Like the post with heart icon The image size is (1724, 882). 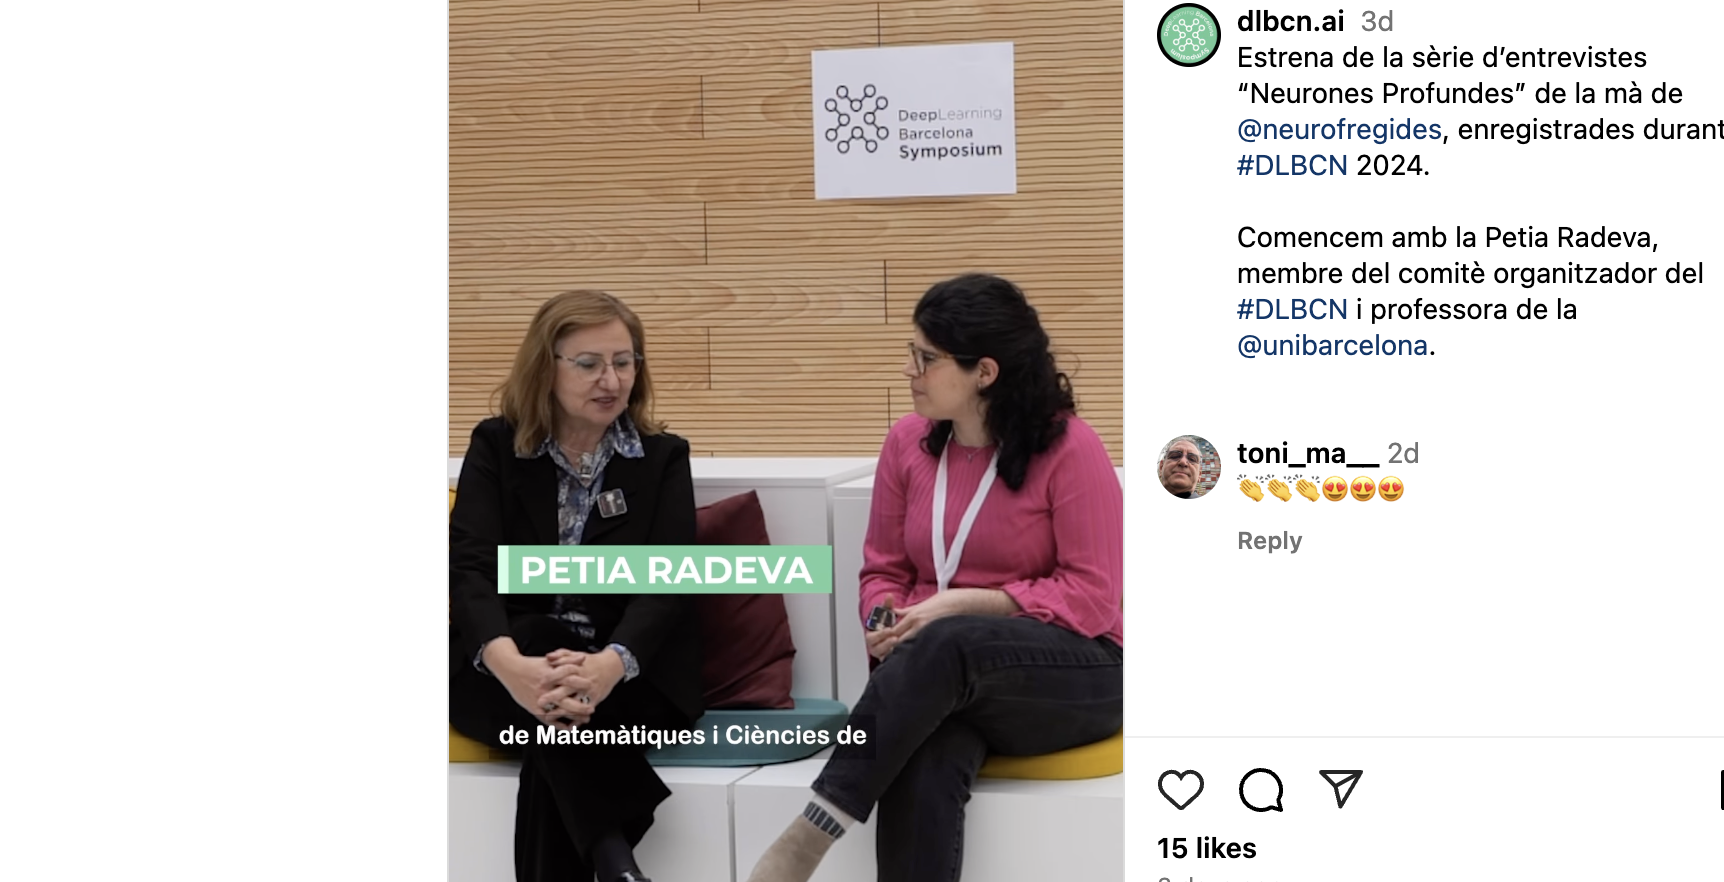[x=1180, y=790]
